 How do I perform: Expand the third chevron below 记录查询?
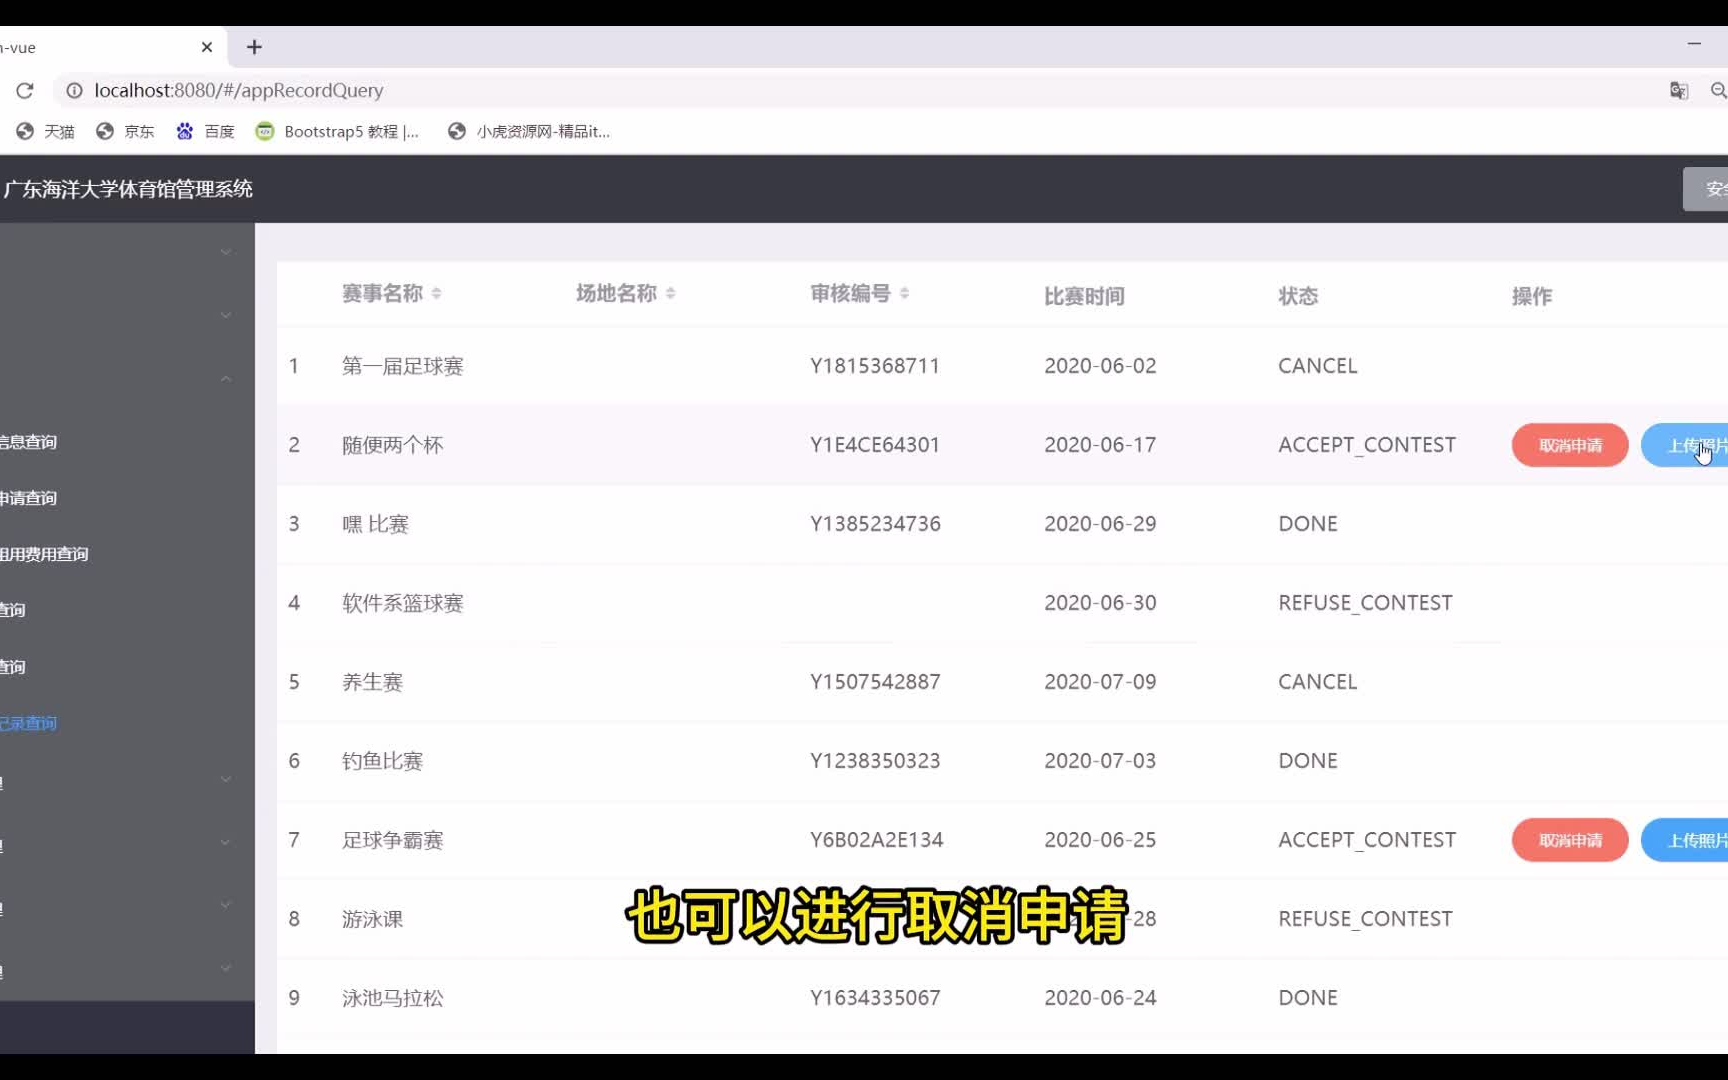point(226,905)
